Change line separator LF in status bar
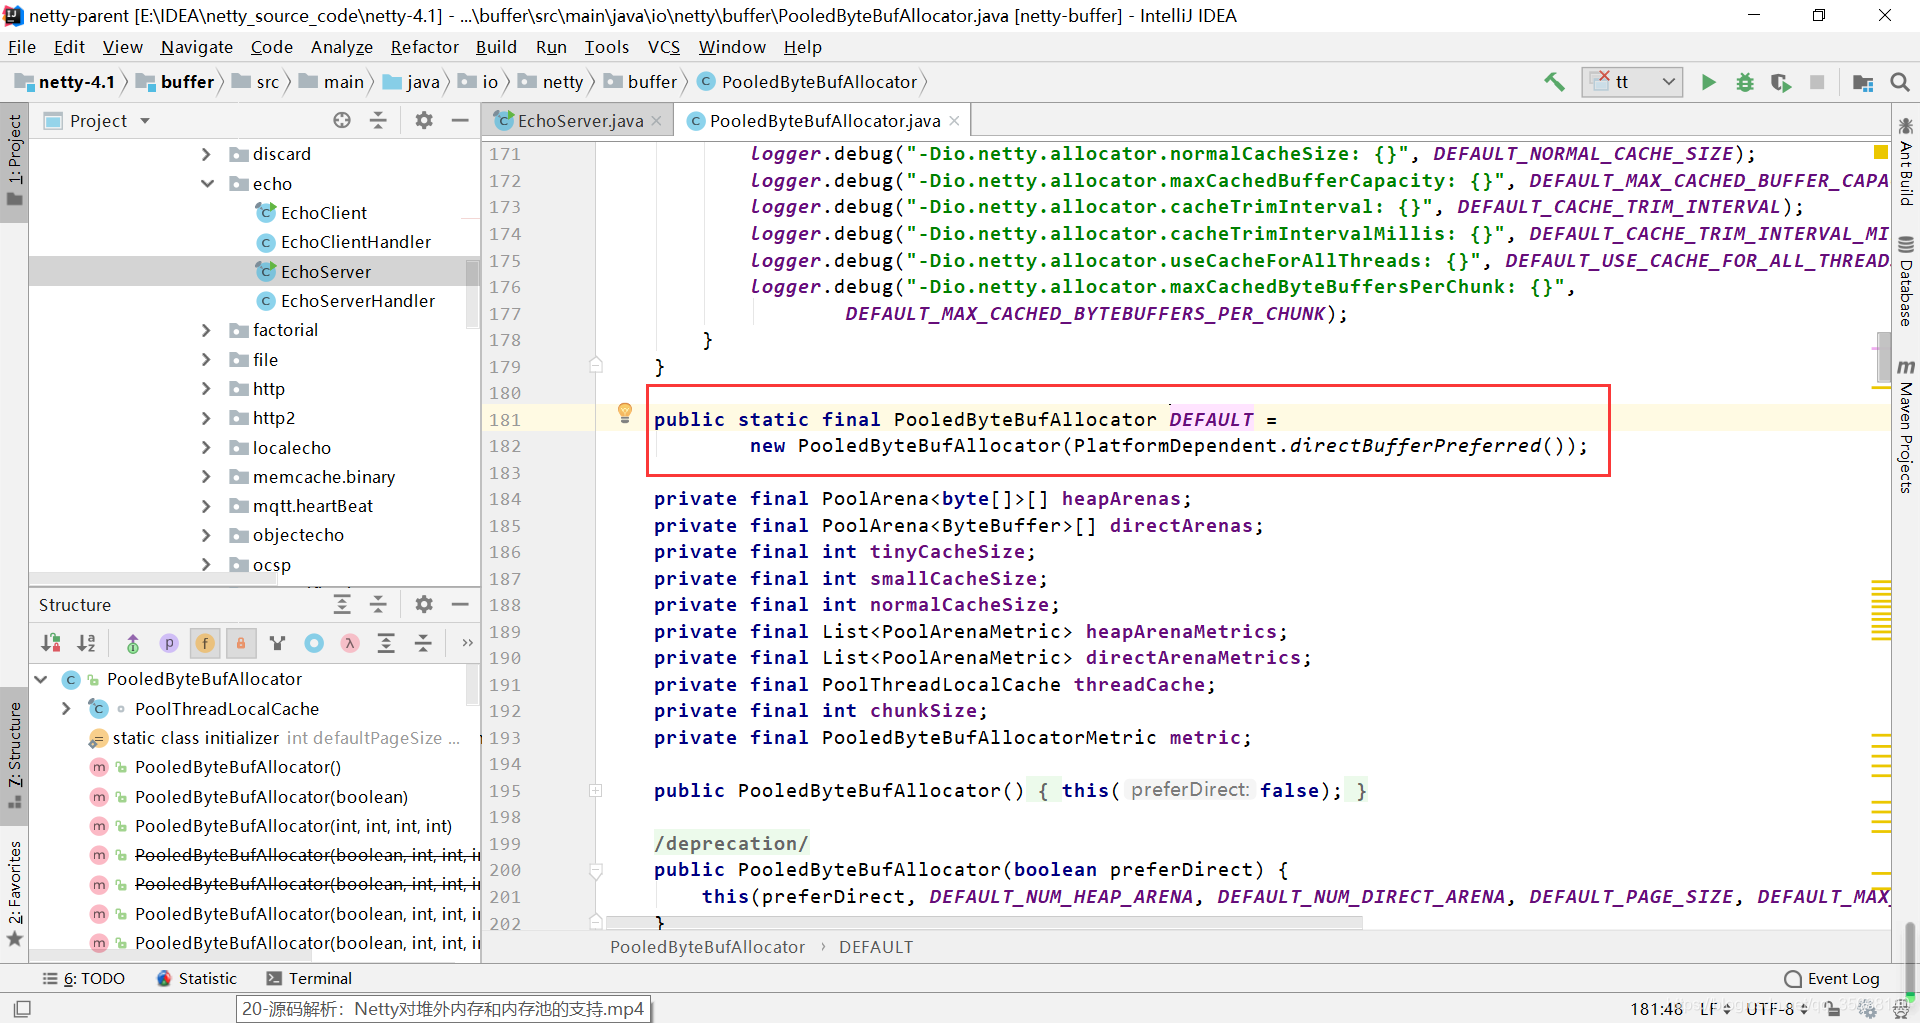This screenshot has height=1023, width=1920. coord(1715,1009)
